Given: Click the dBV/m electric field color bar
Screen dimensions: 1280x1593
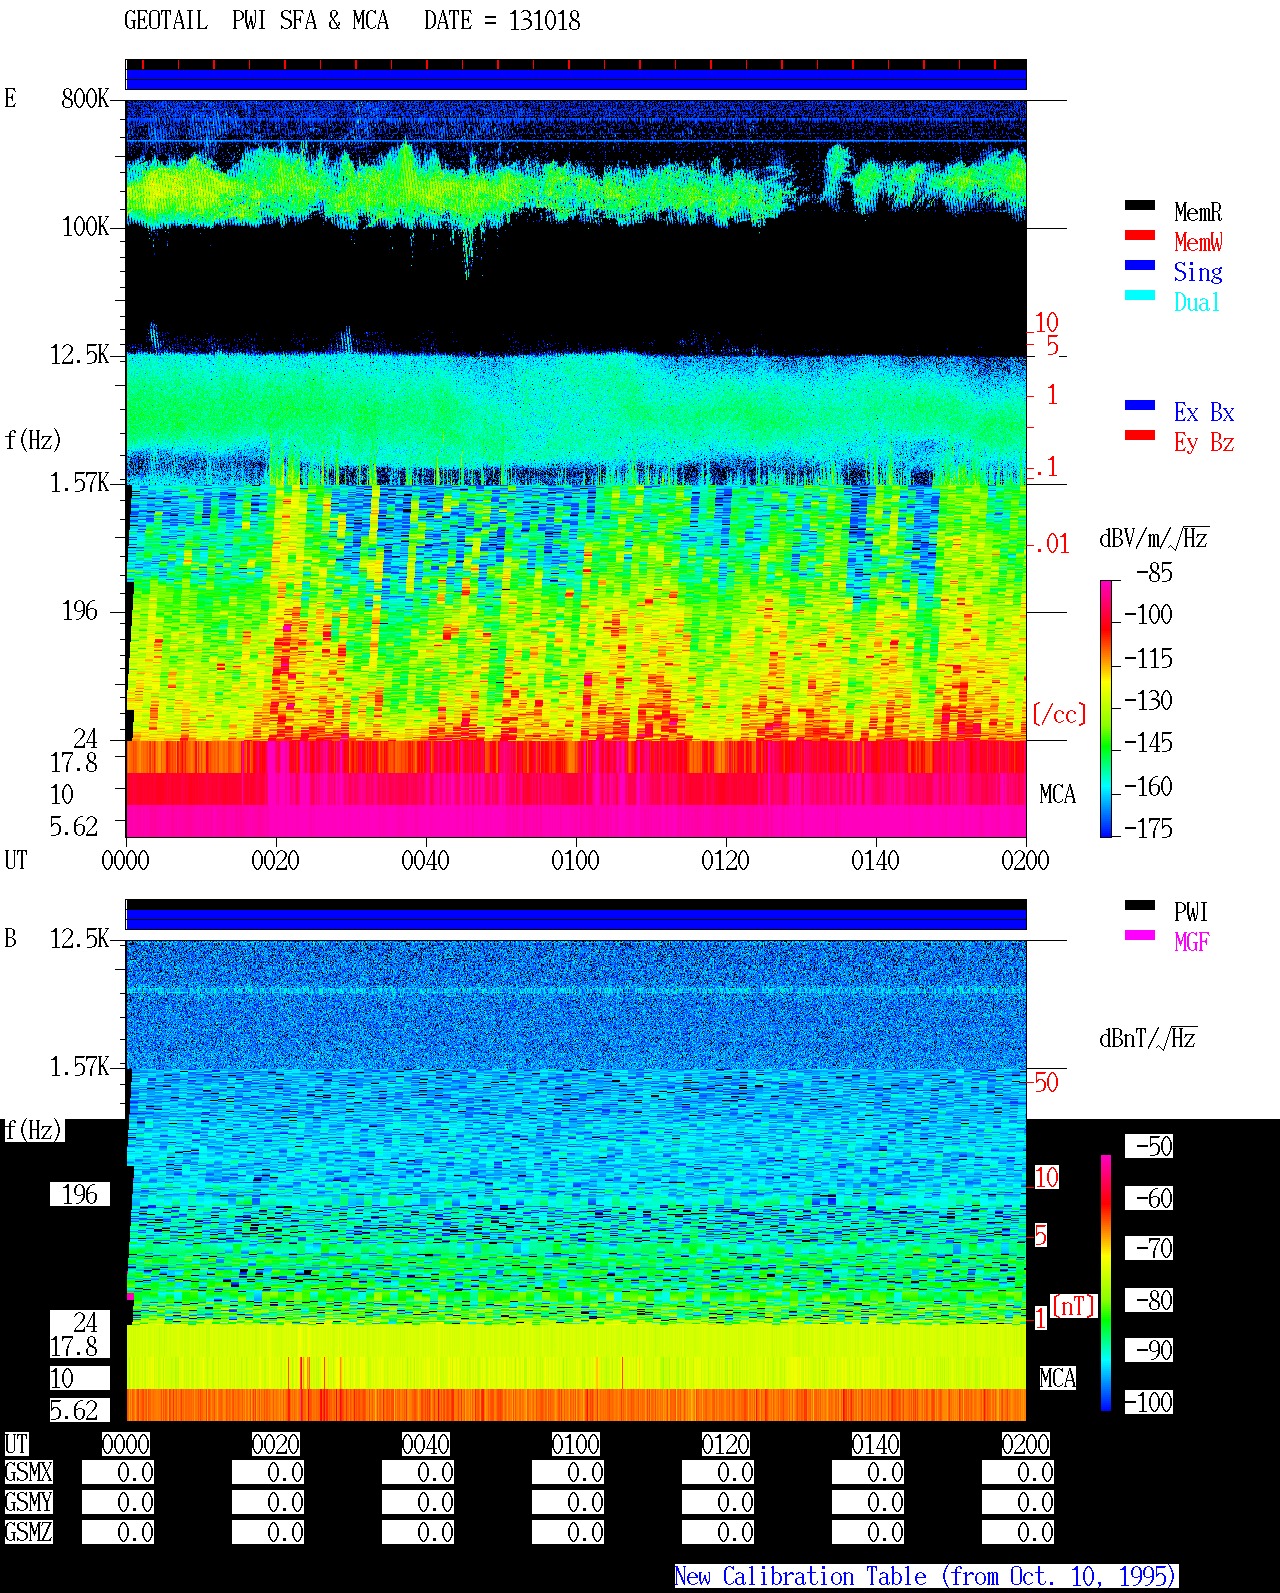Looking at the screenshot, I should (1106, 708).
